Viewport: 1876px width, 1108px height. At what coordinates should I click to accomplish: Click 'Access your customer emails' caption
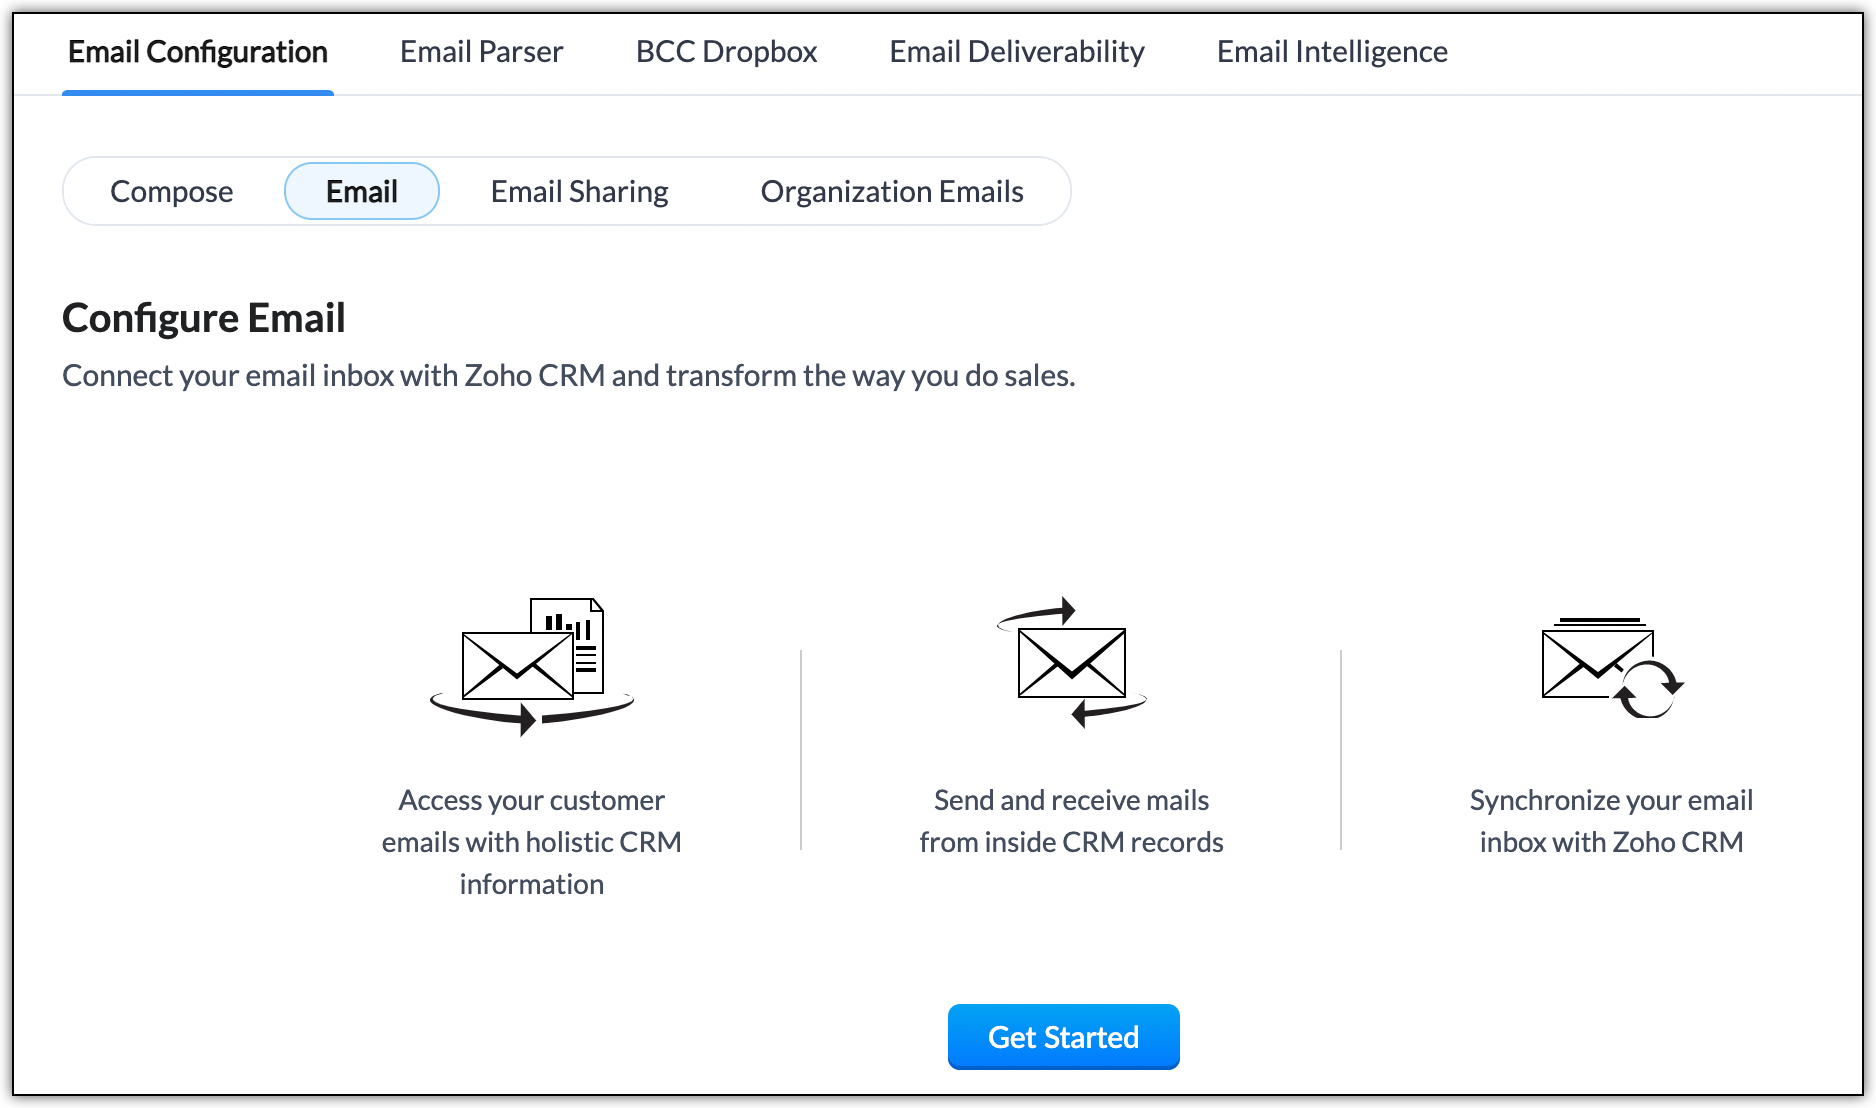click(532, 842)
